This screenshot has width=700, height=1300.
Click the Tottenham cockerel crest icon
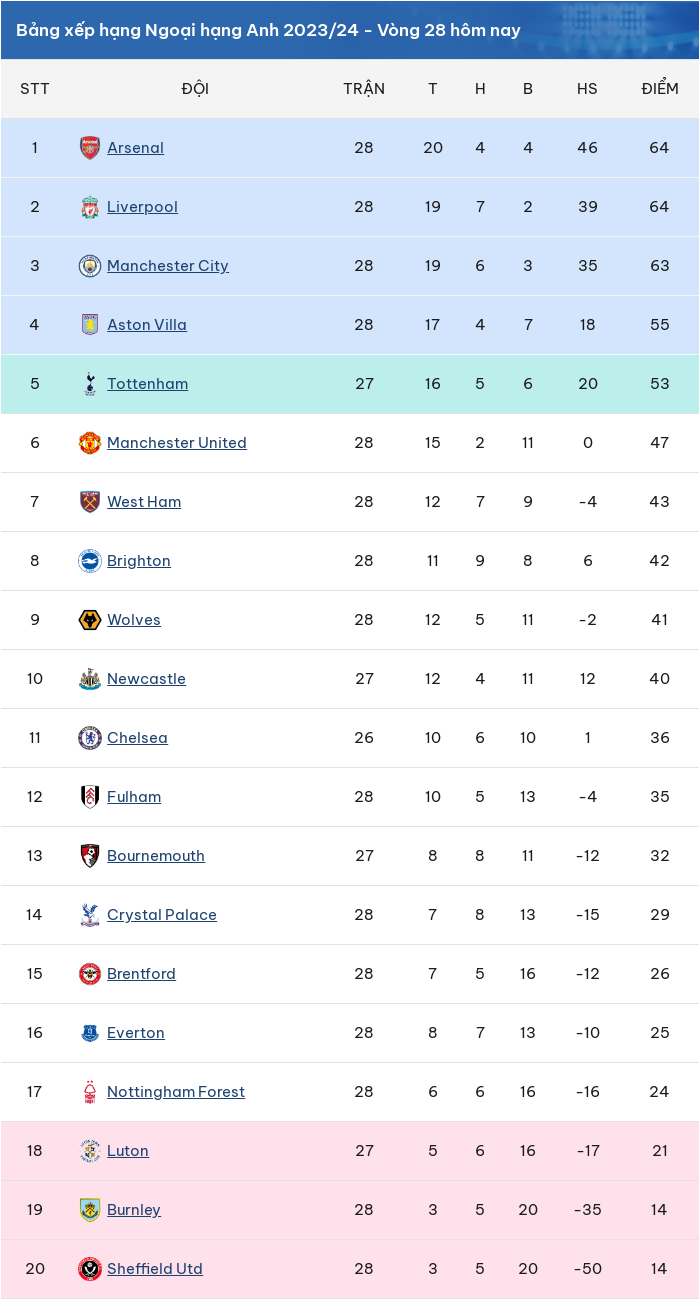90,384
